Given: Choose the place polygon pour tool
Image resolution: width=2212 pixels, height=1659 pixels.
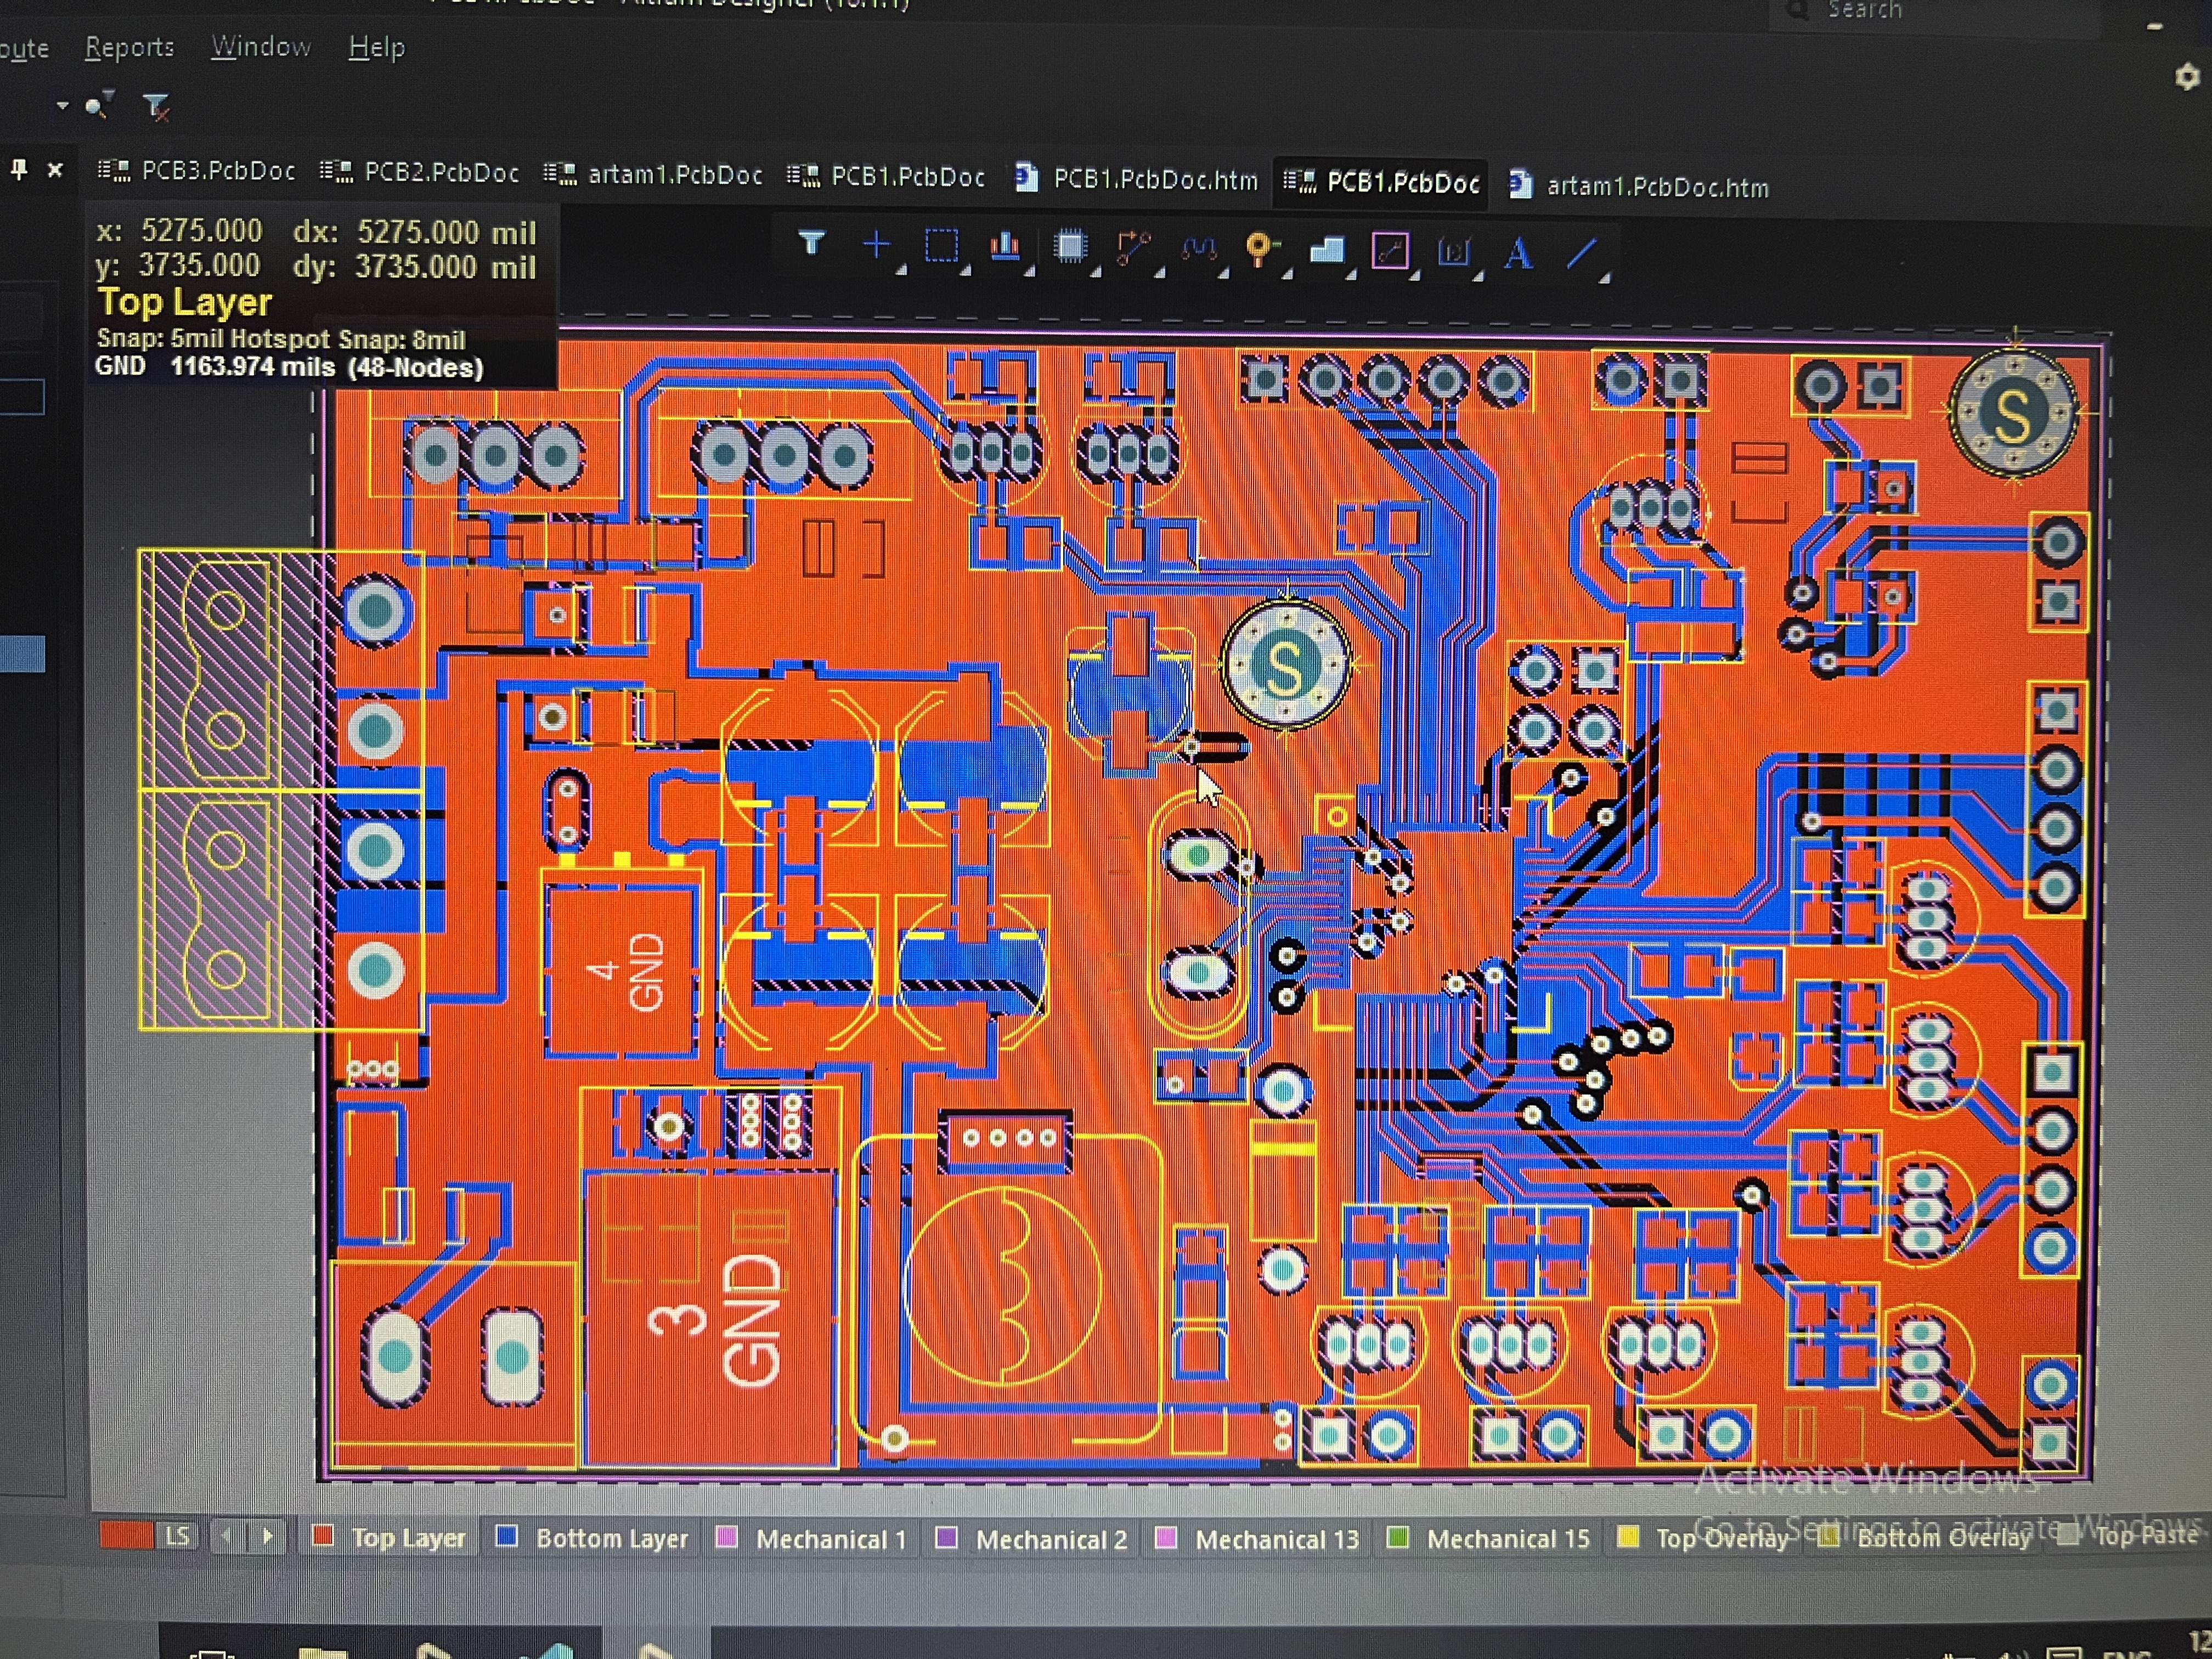Looking at the screenshot, I should pos(1327,250).
